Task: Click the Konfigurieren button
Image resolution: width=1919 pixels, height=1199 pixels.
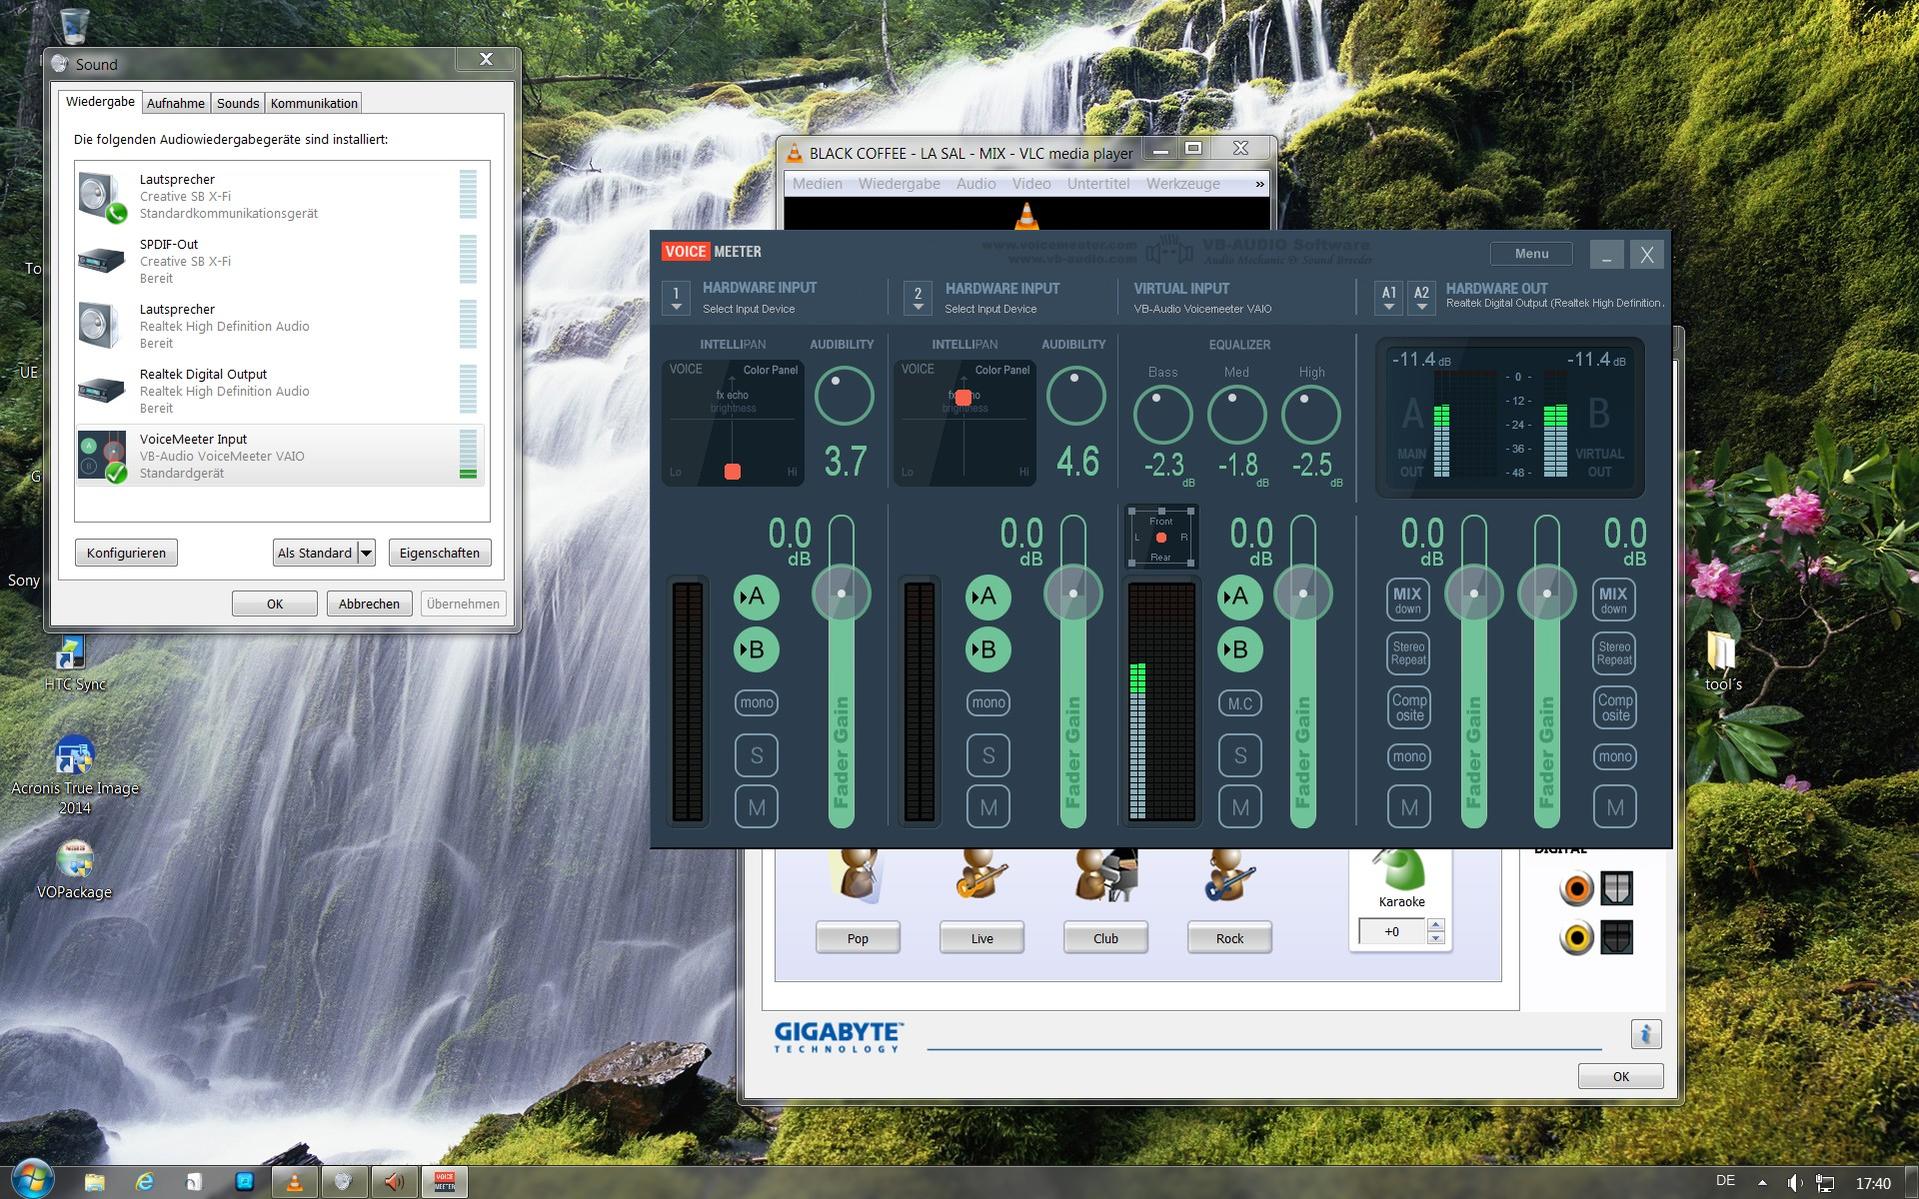Action: (x=126, y=553)
